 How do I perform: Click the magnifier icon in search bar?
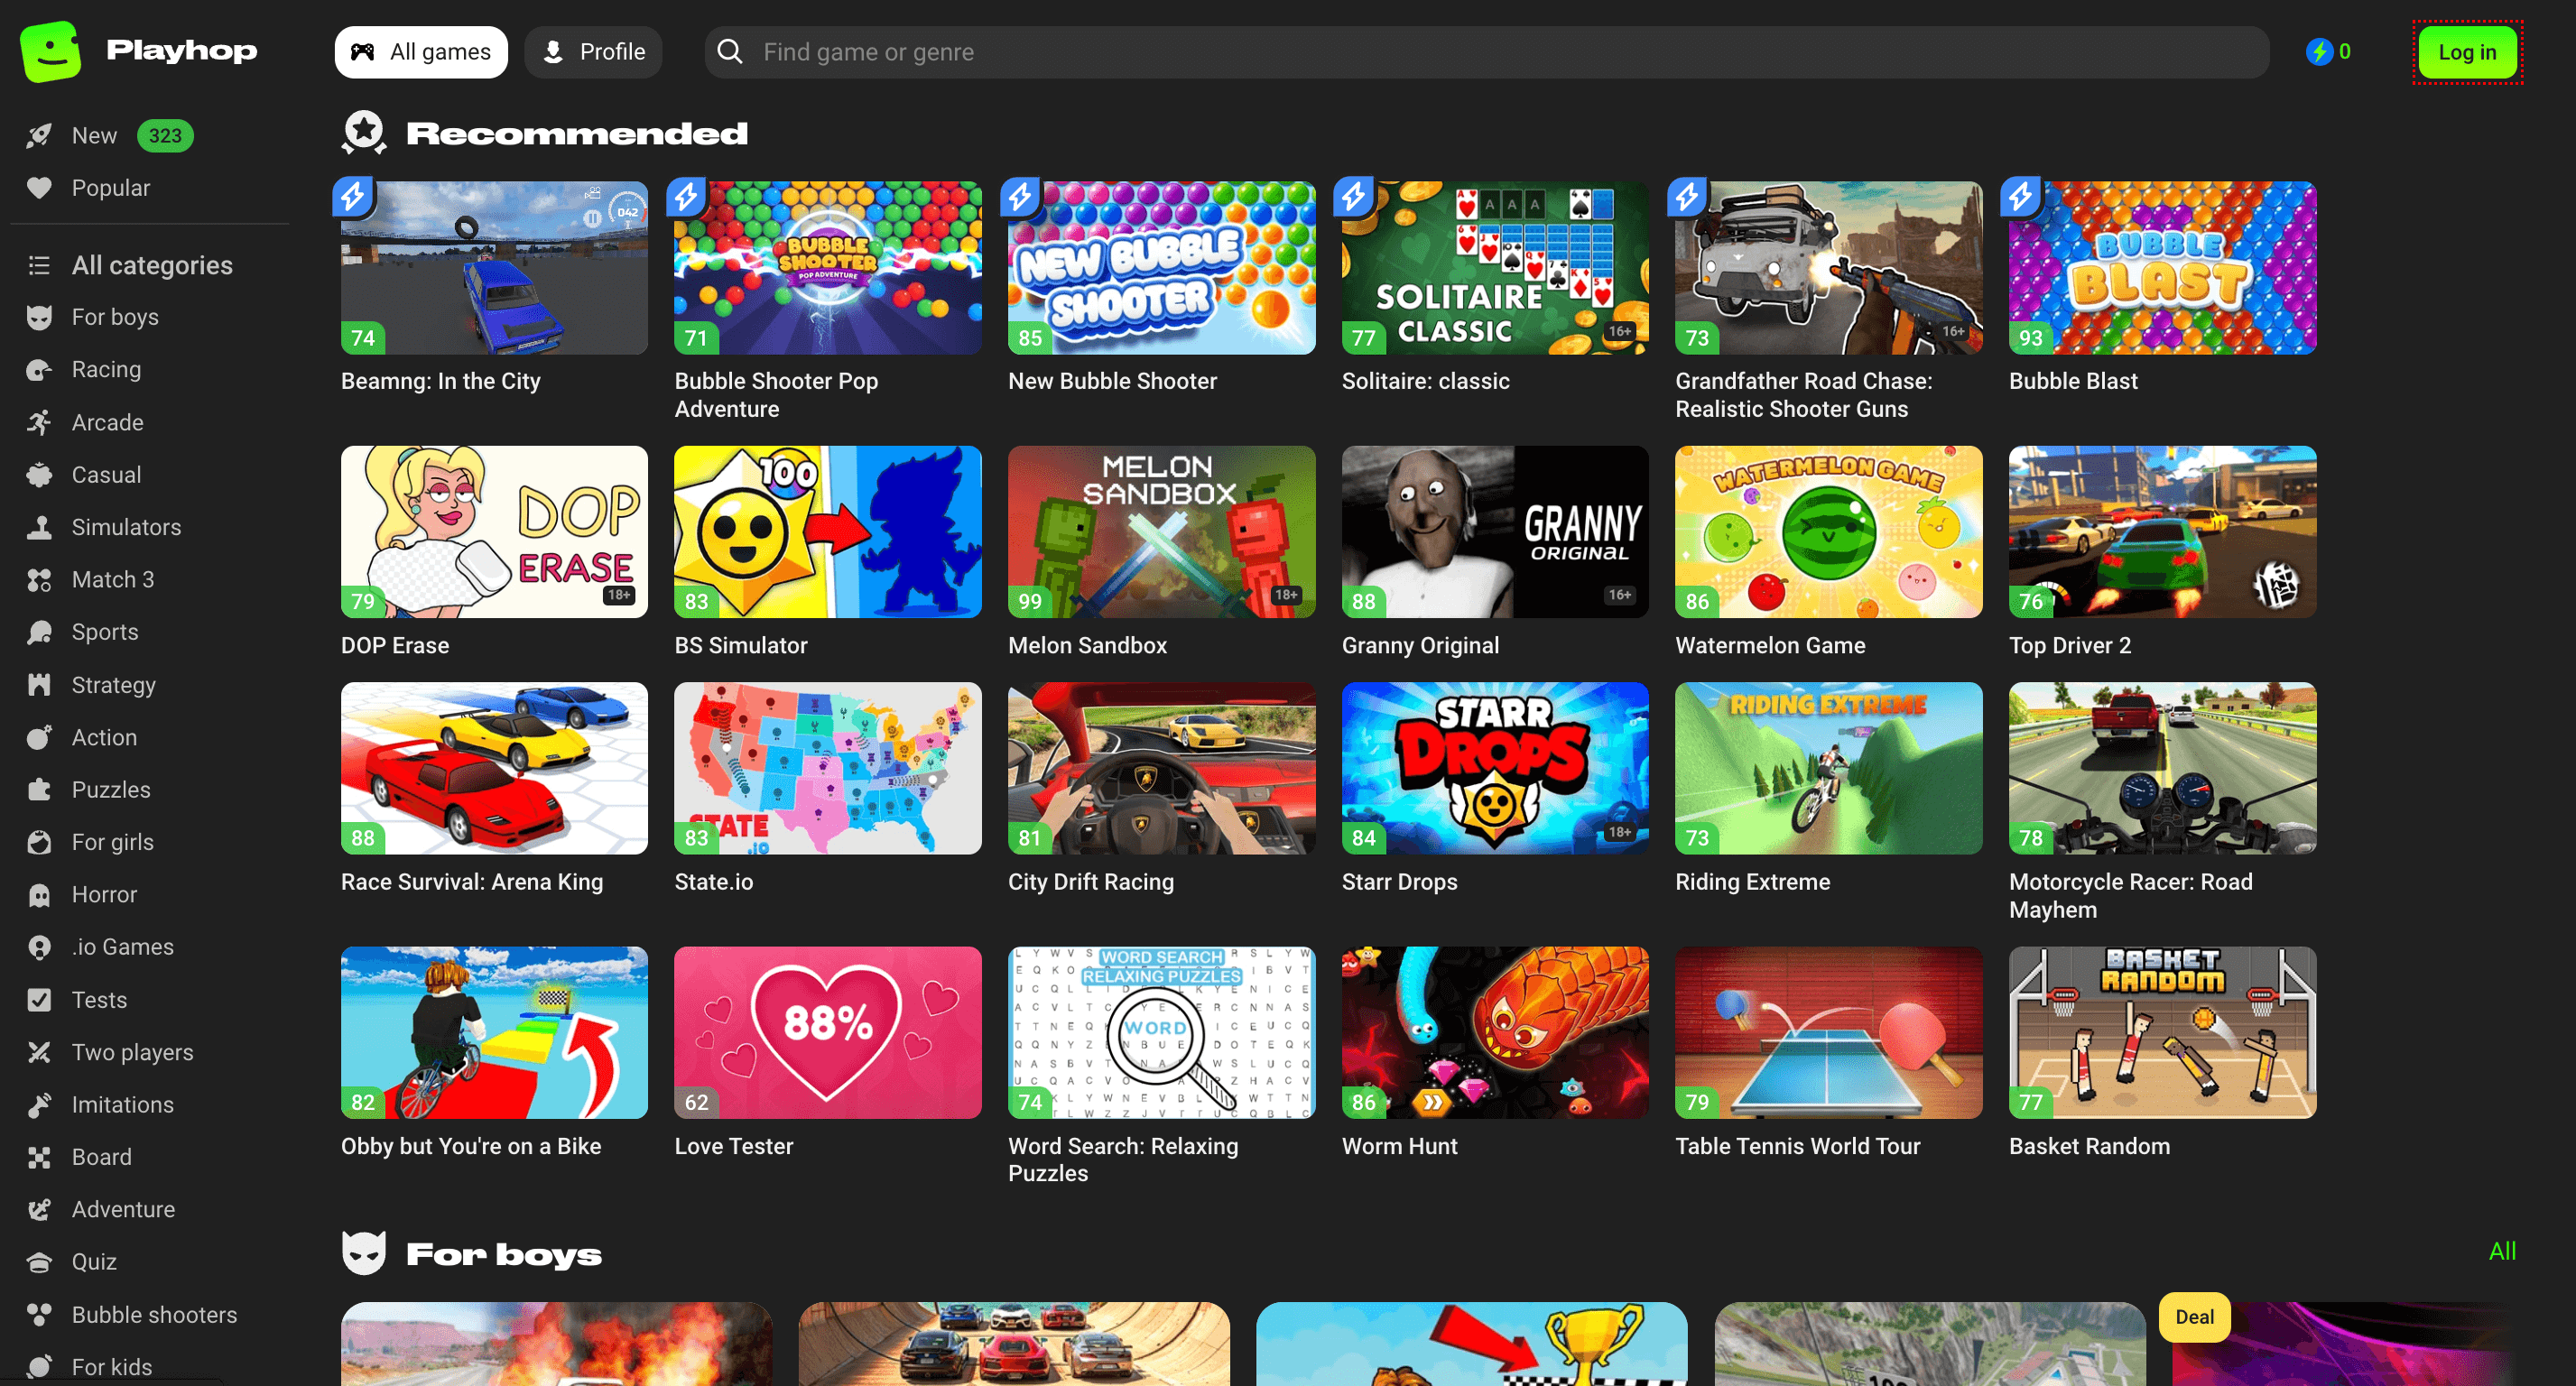[730, 52]
